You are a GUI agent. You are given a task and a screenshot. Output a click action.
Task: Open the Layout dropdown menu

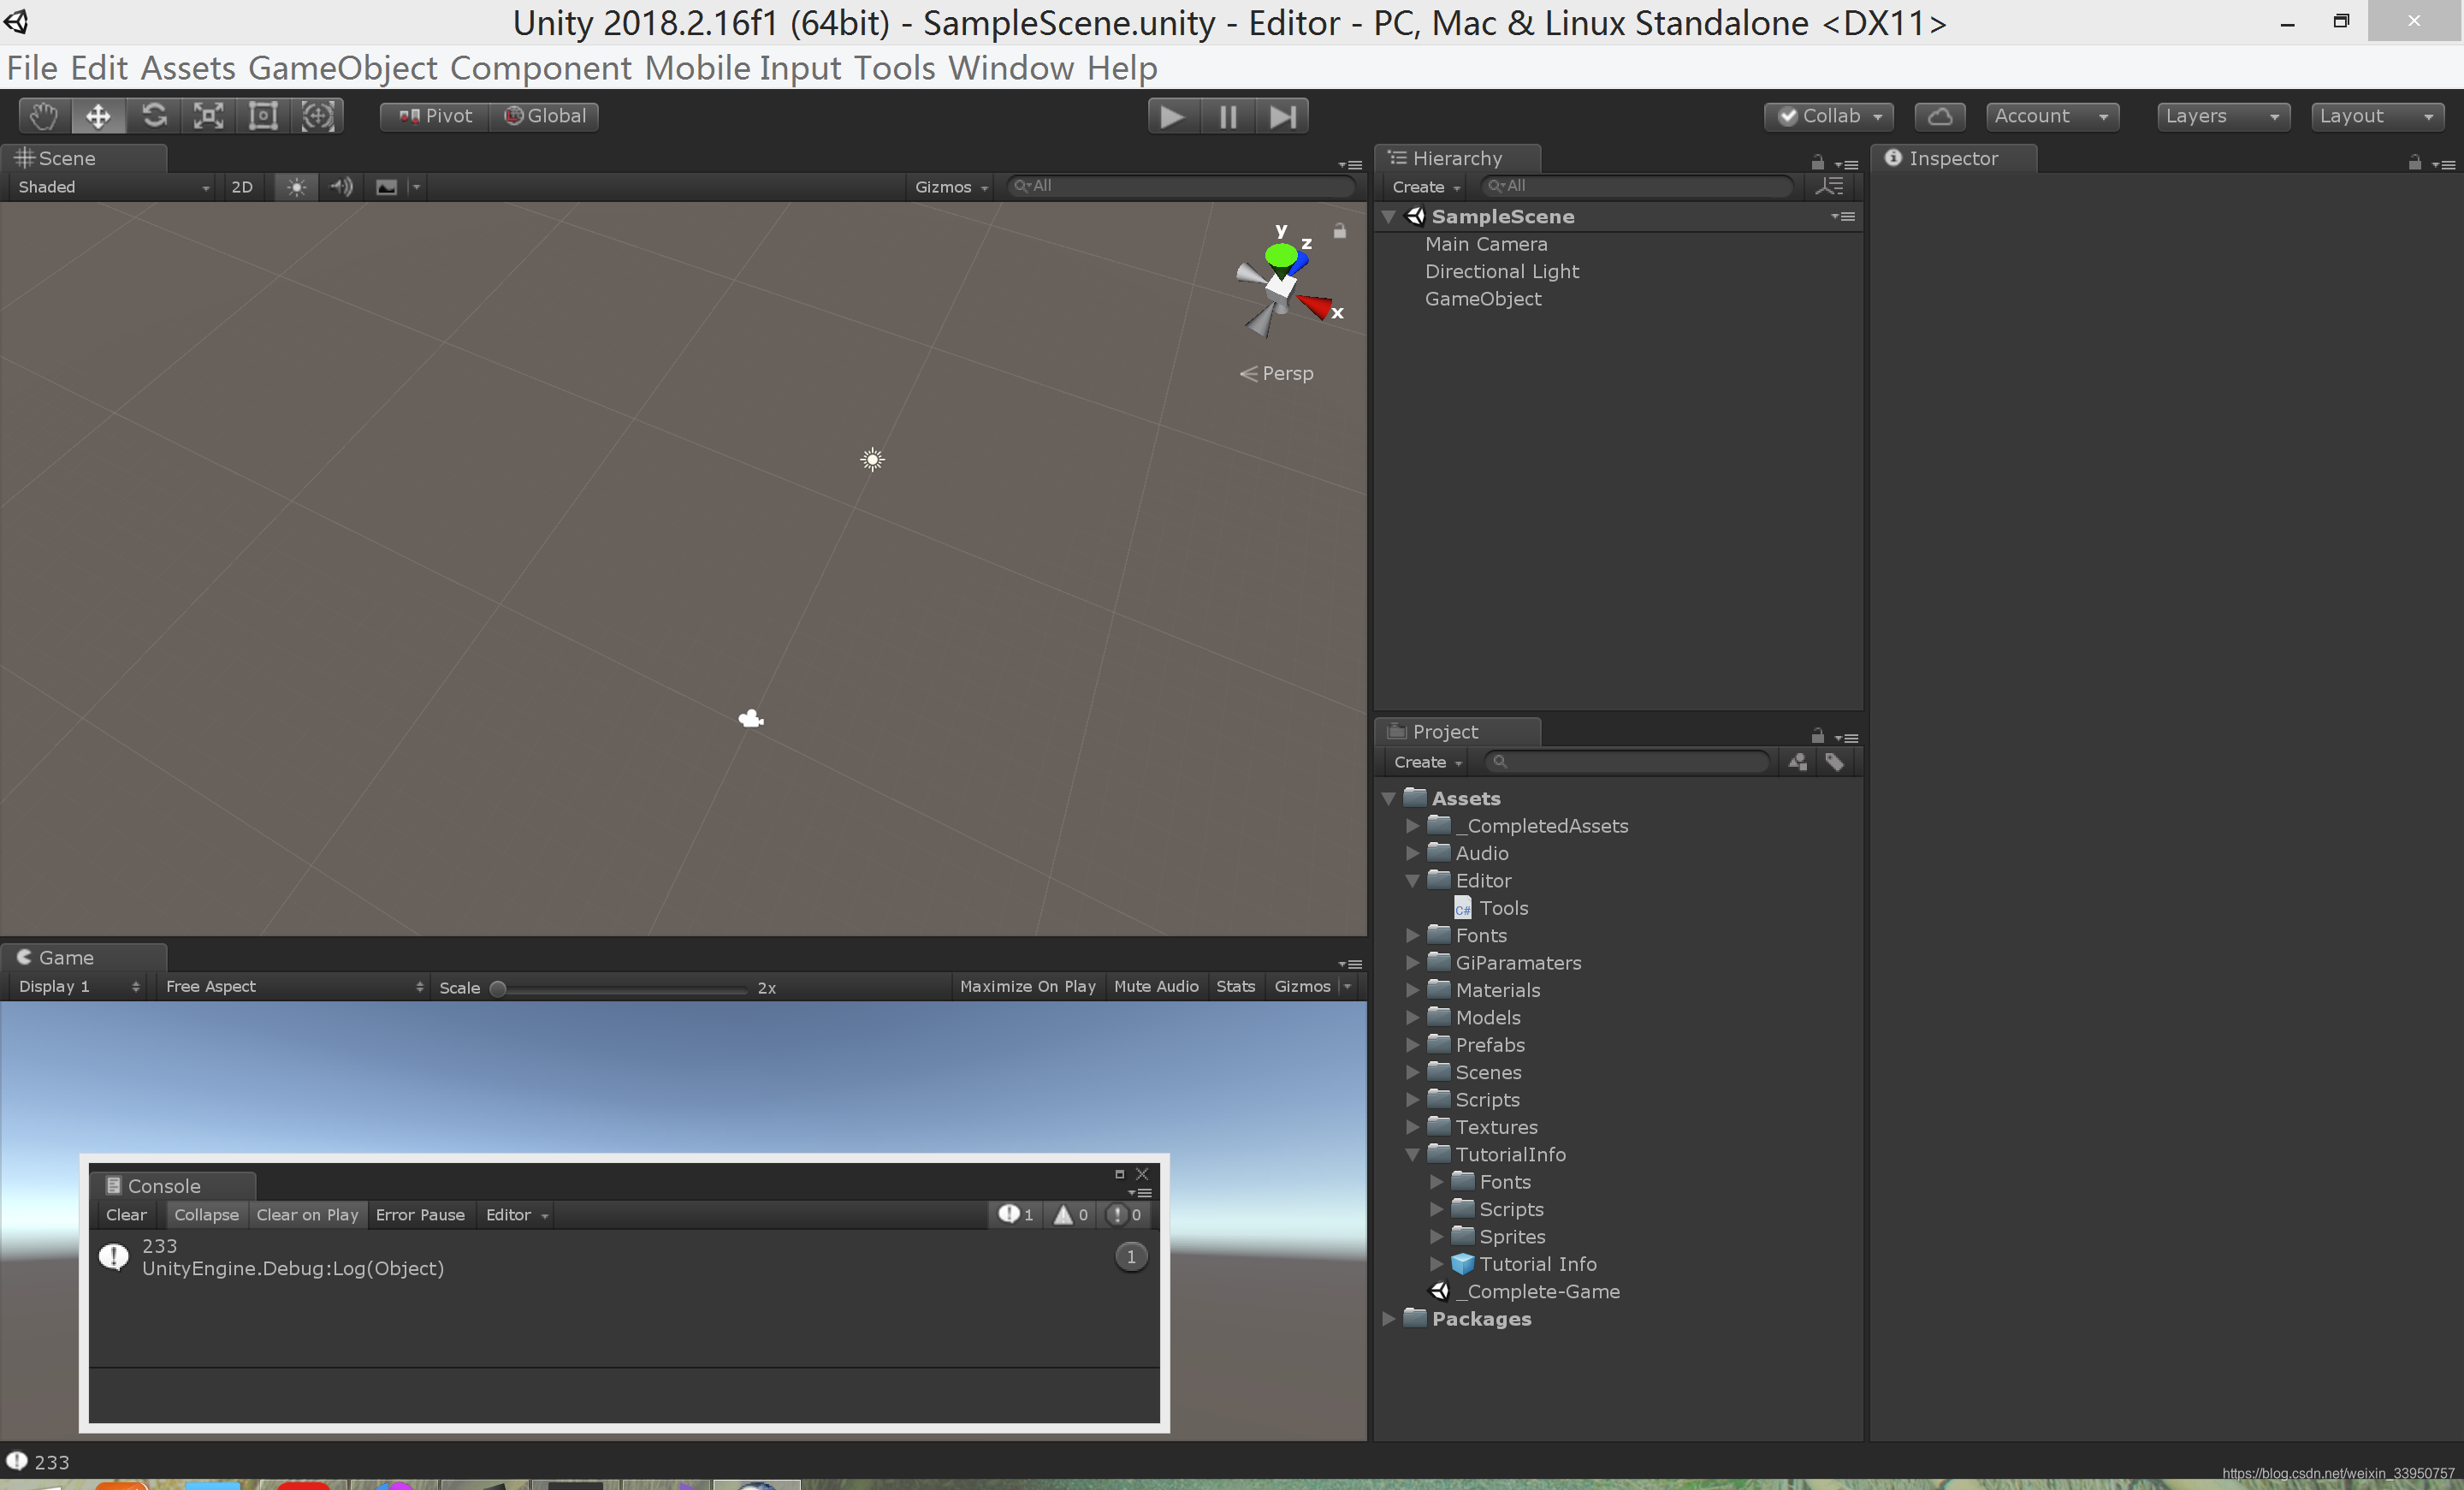2376,115
